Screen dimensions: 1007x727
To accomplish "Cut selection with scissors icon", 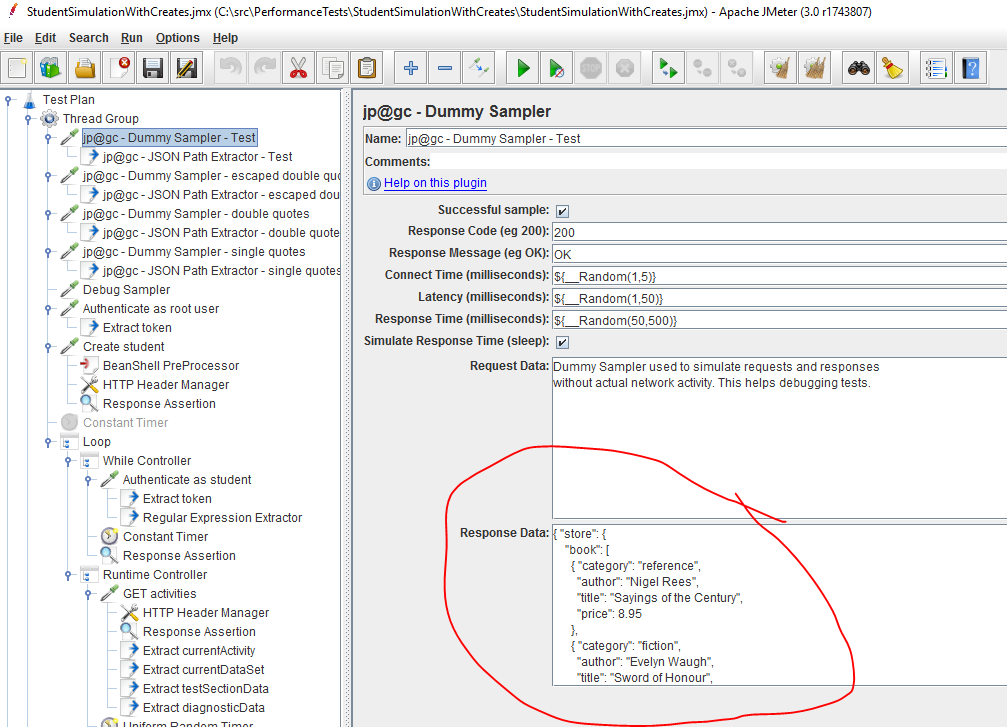I will coord(299,67).
